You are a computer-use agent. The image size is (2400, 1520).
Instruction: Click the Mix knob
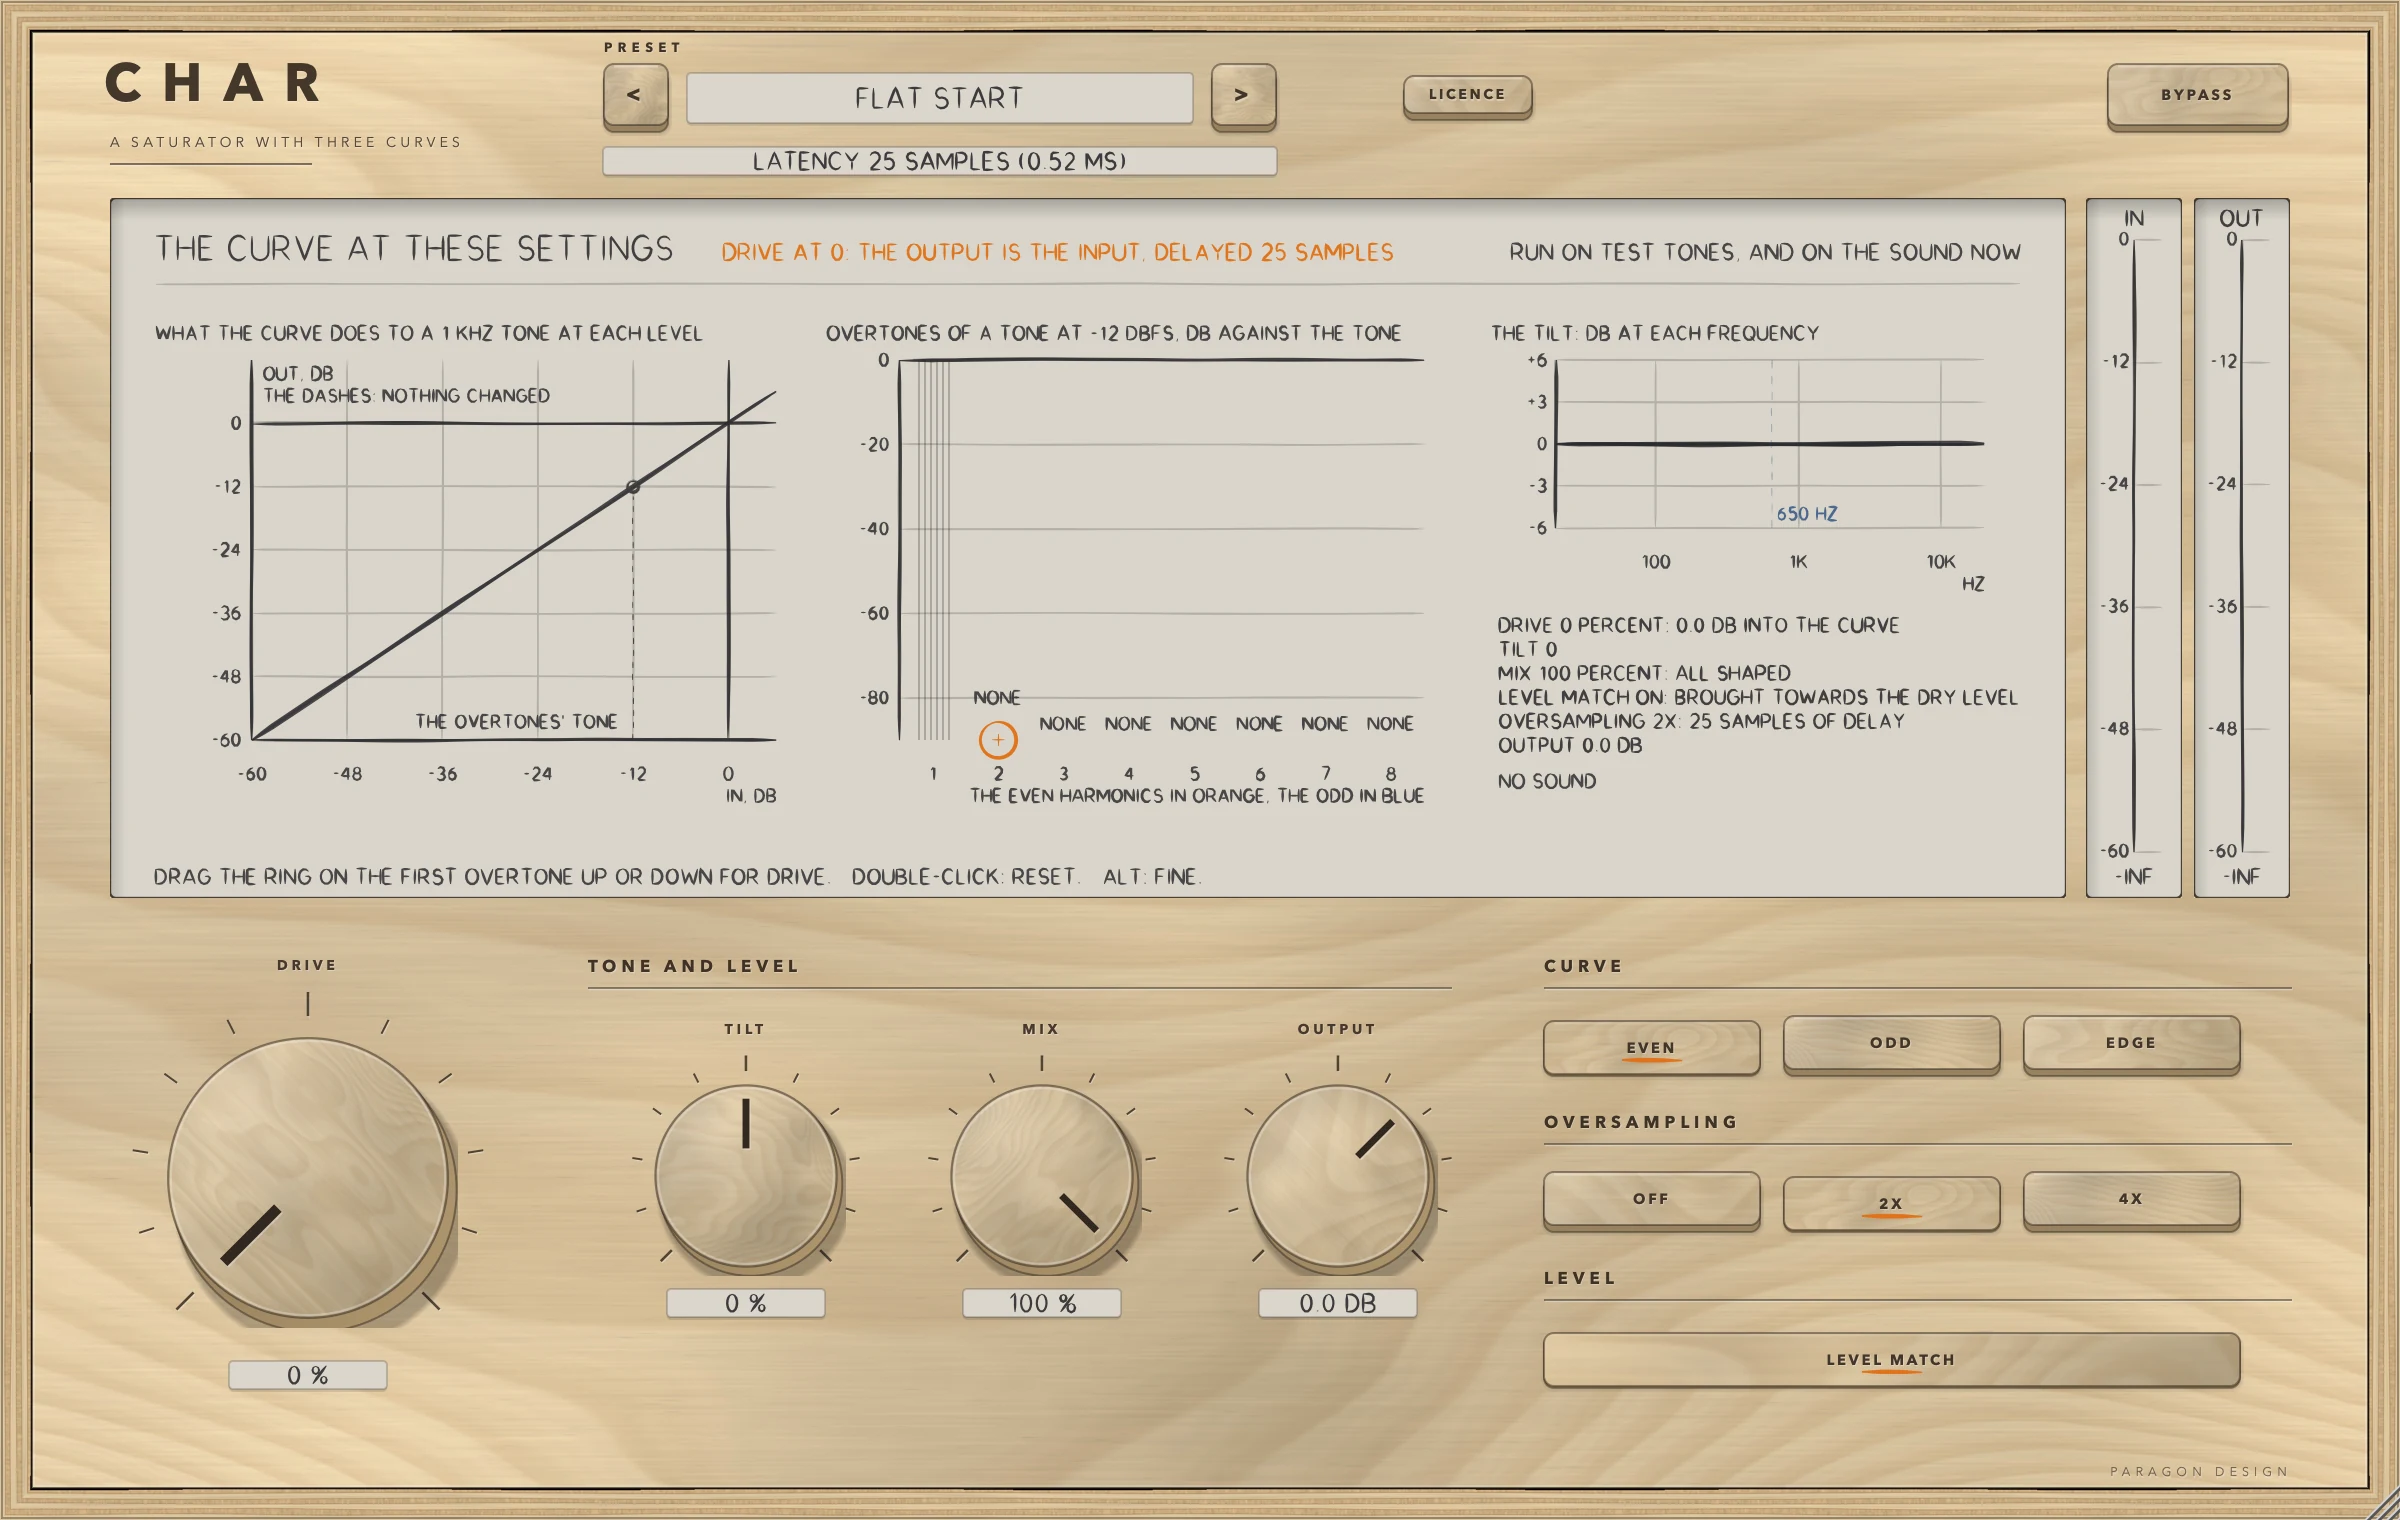1042,1178
